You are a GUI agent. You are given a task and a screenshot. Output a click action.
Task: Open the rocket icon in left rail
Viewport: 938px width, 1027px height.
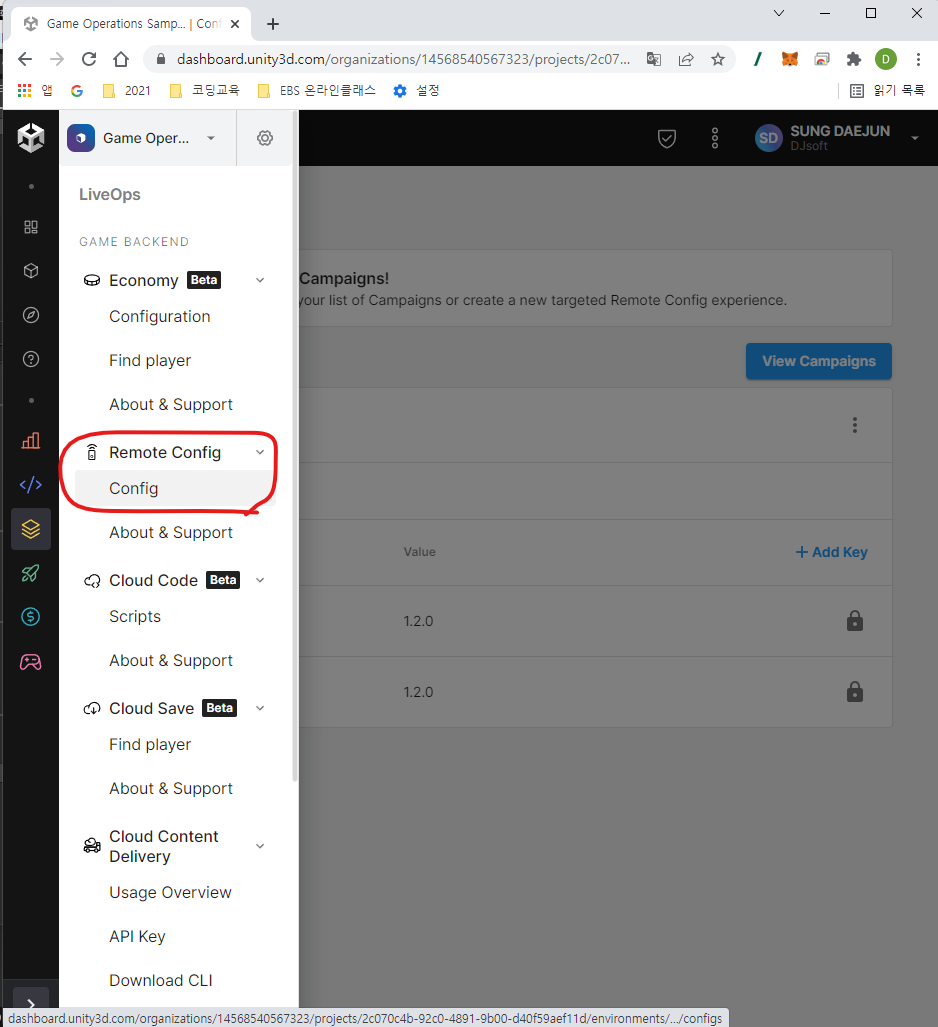pyautogui.click(x=31, y=573)
